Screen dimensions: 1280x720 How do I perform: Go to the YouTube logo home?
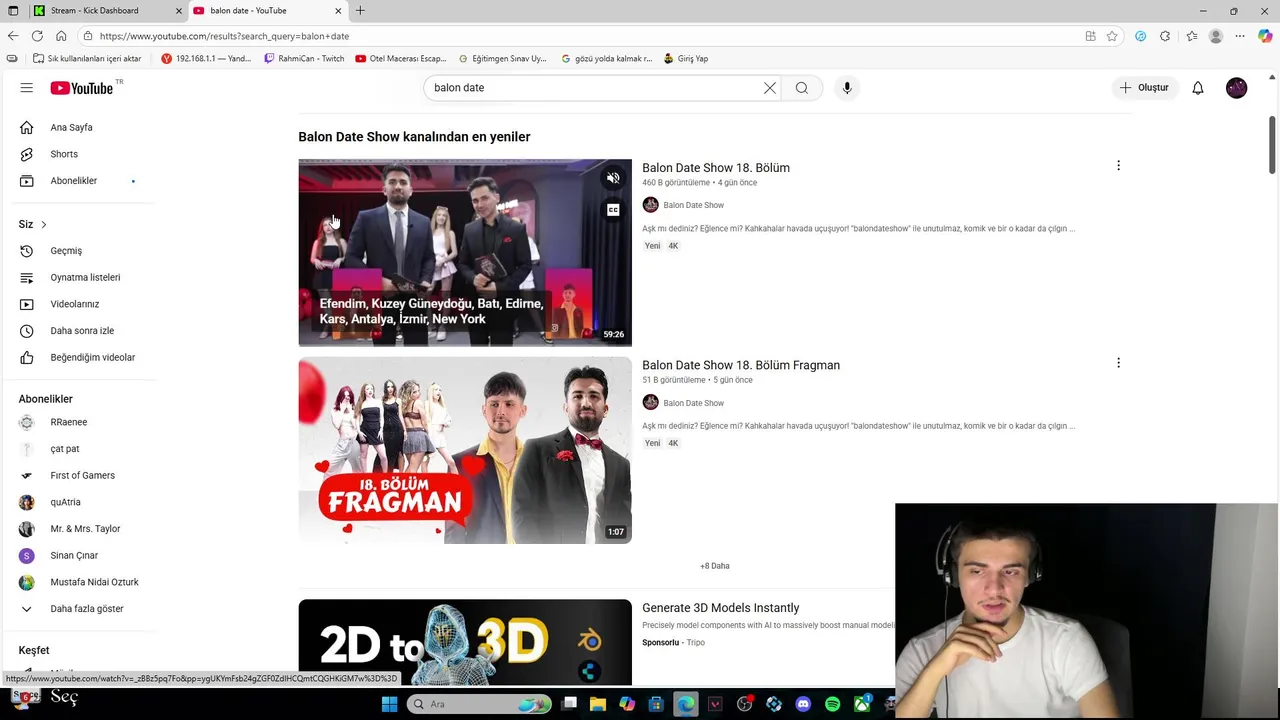point(82,88)
